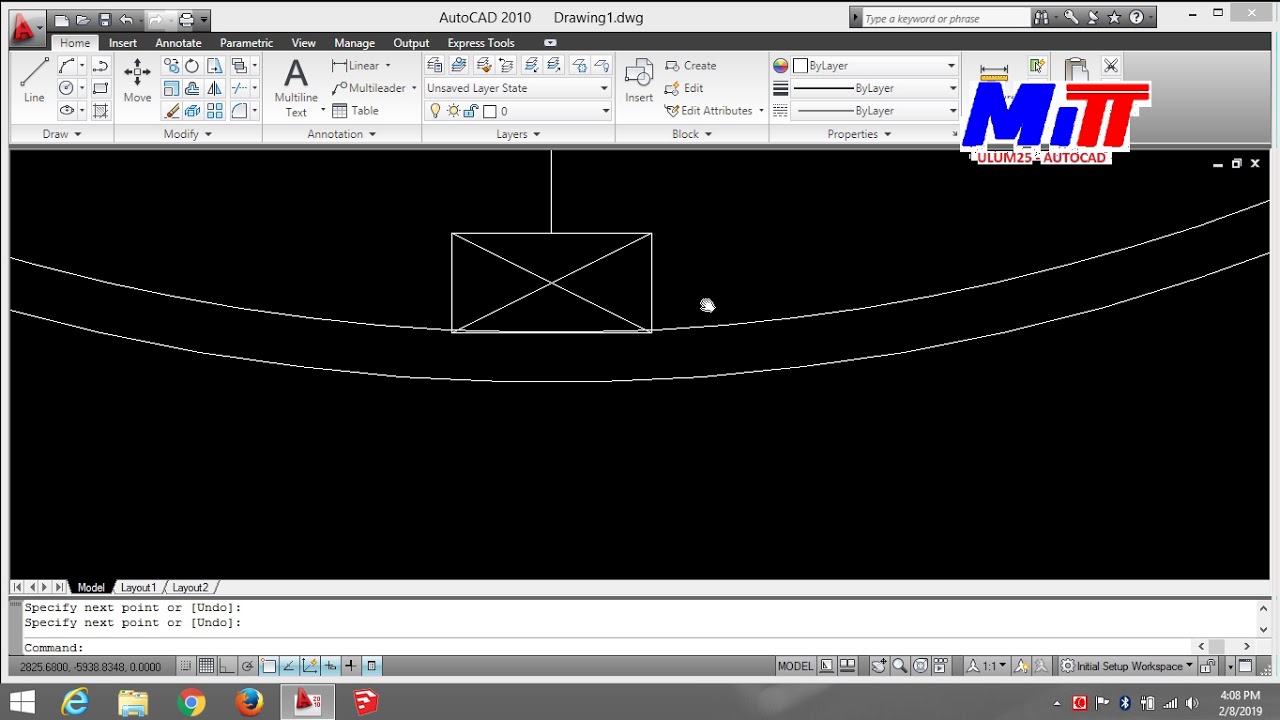Select the Move tool
1280x720 pixels.
(137, 81)
